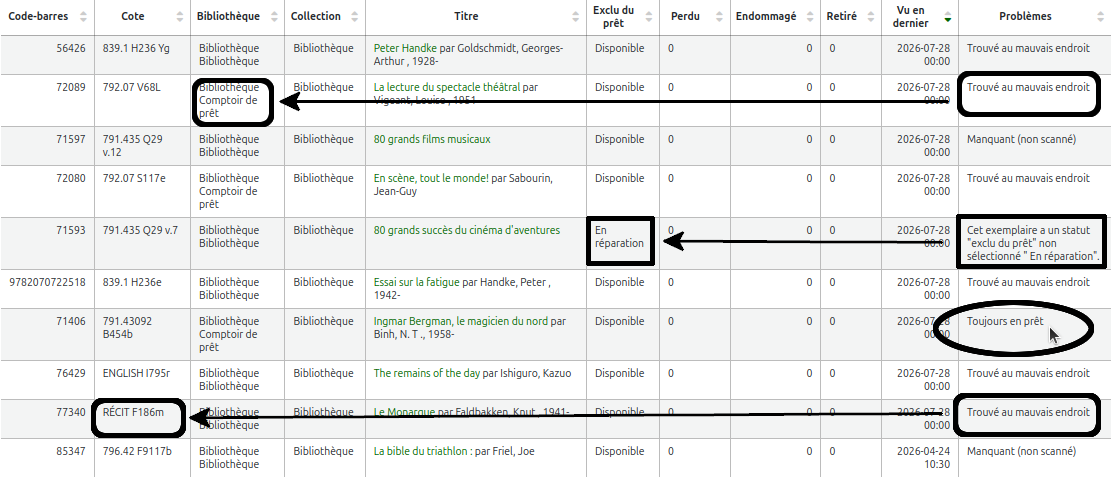The width and height of the screenshot is (1114, 477).
Task: Click sort arrows beside Endommagé header
Action: (x=809, y=16)
